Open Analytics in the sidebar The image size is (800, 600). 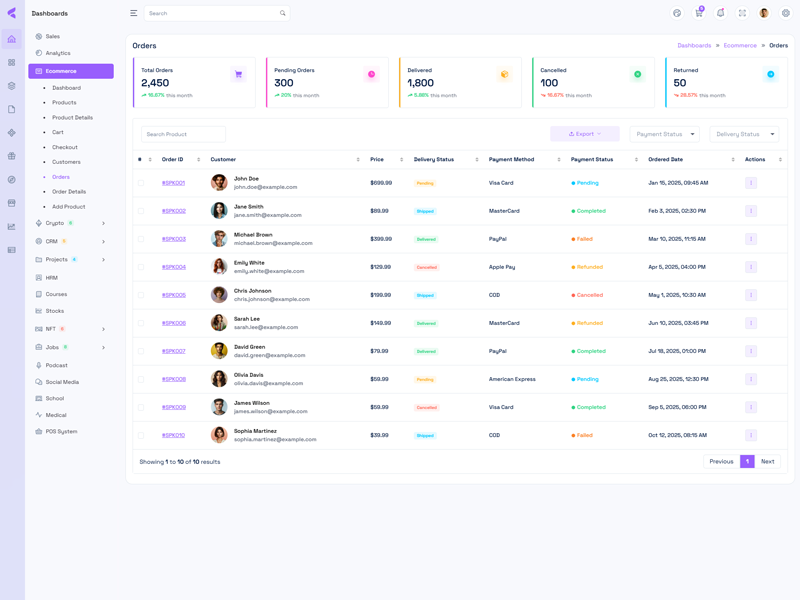(58, 53)
